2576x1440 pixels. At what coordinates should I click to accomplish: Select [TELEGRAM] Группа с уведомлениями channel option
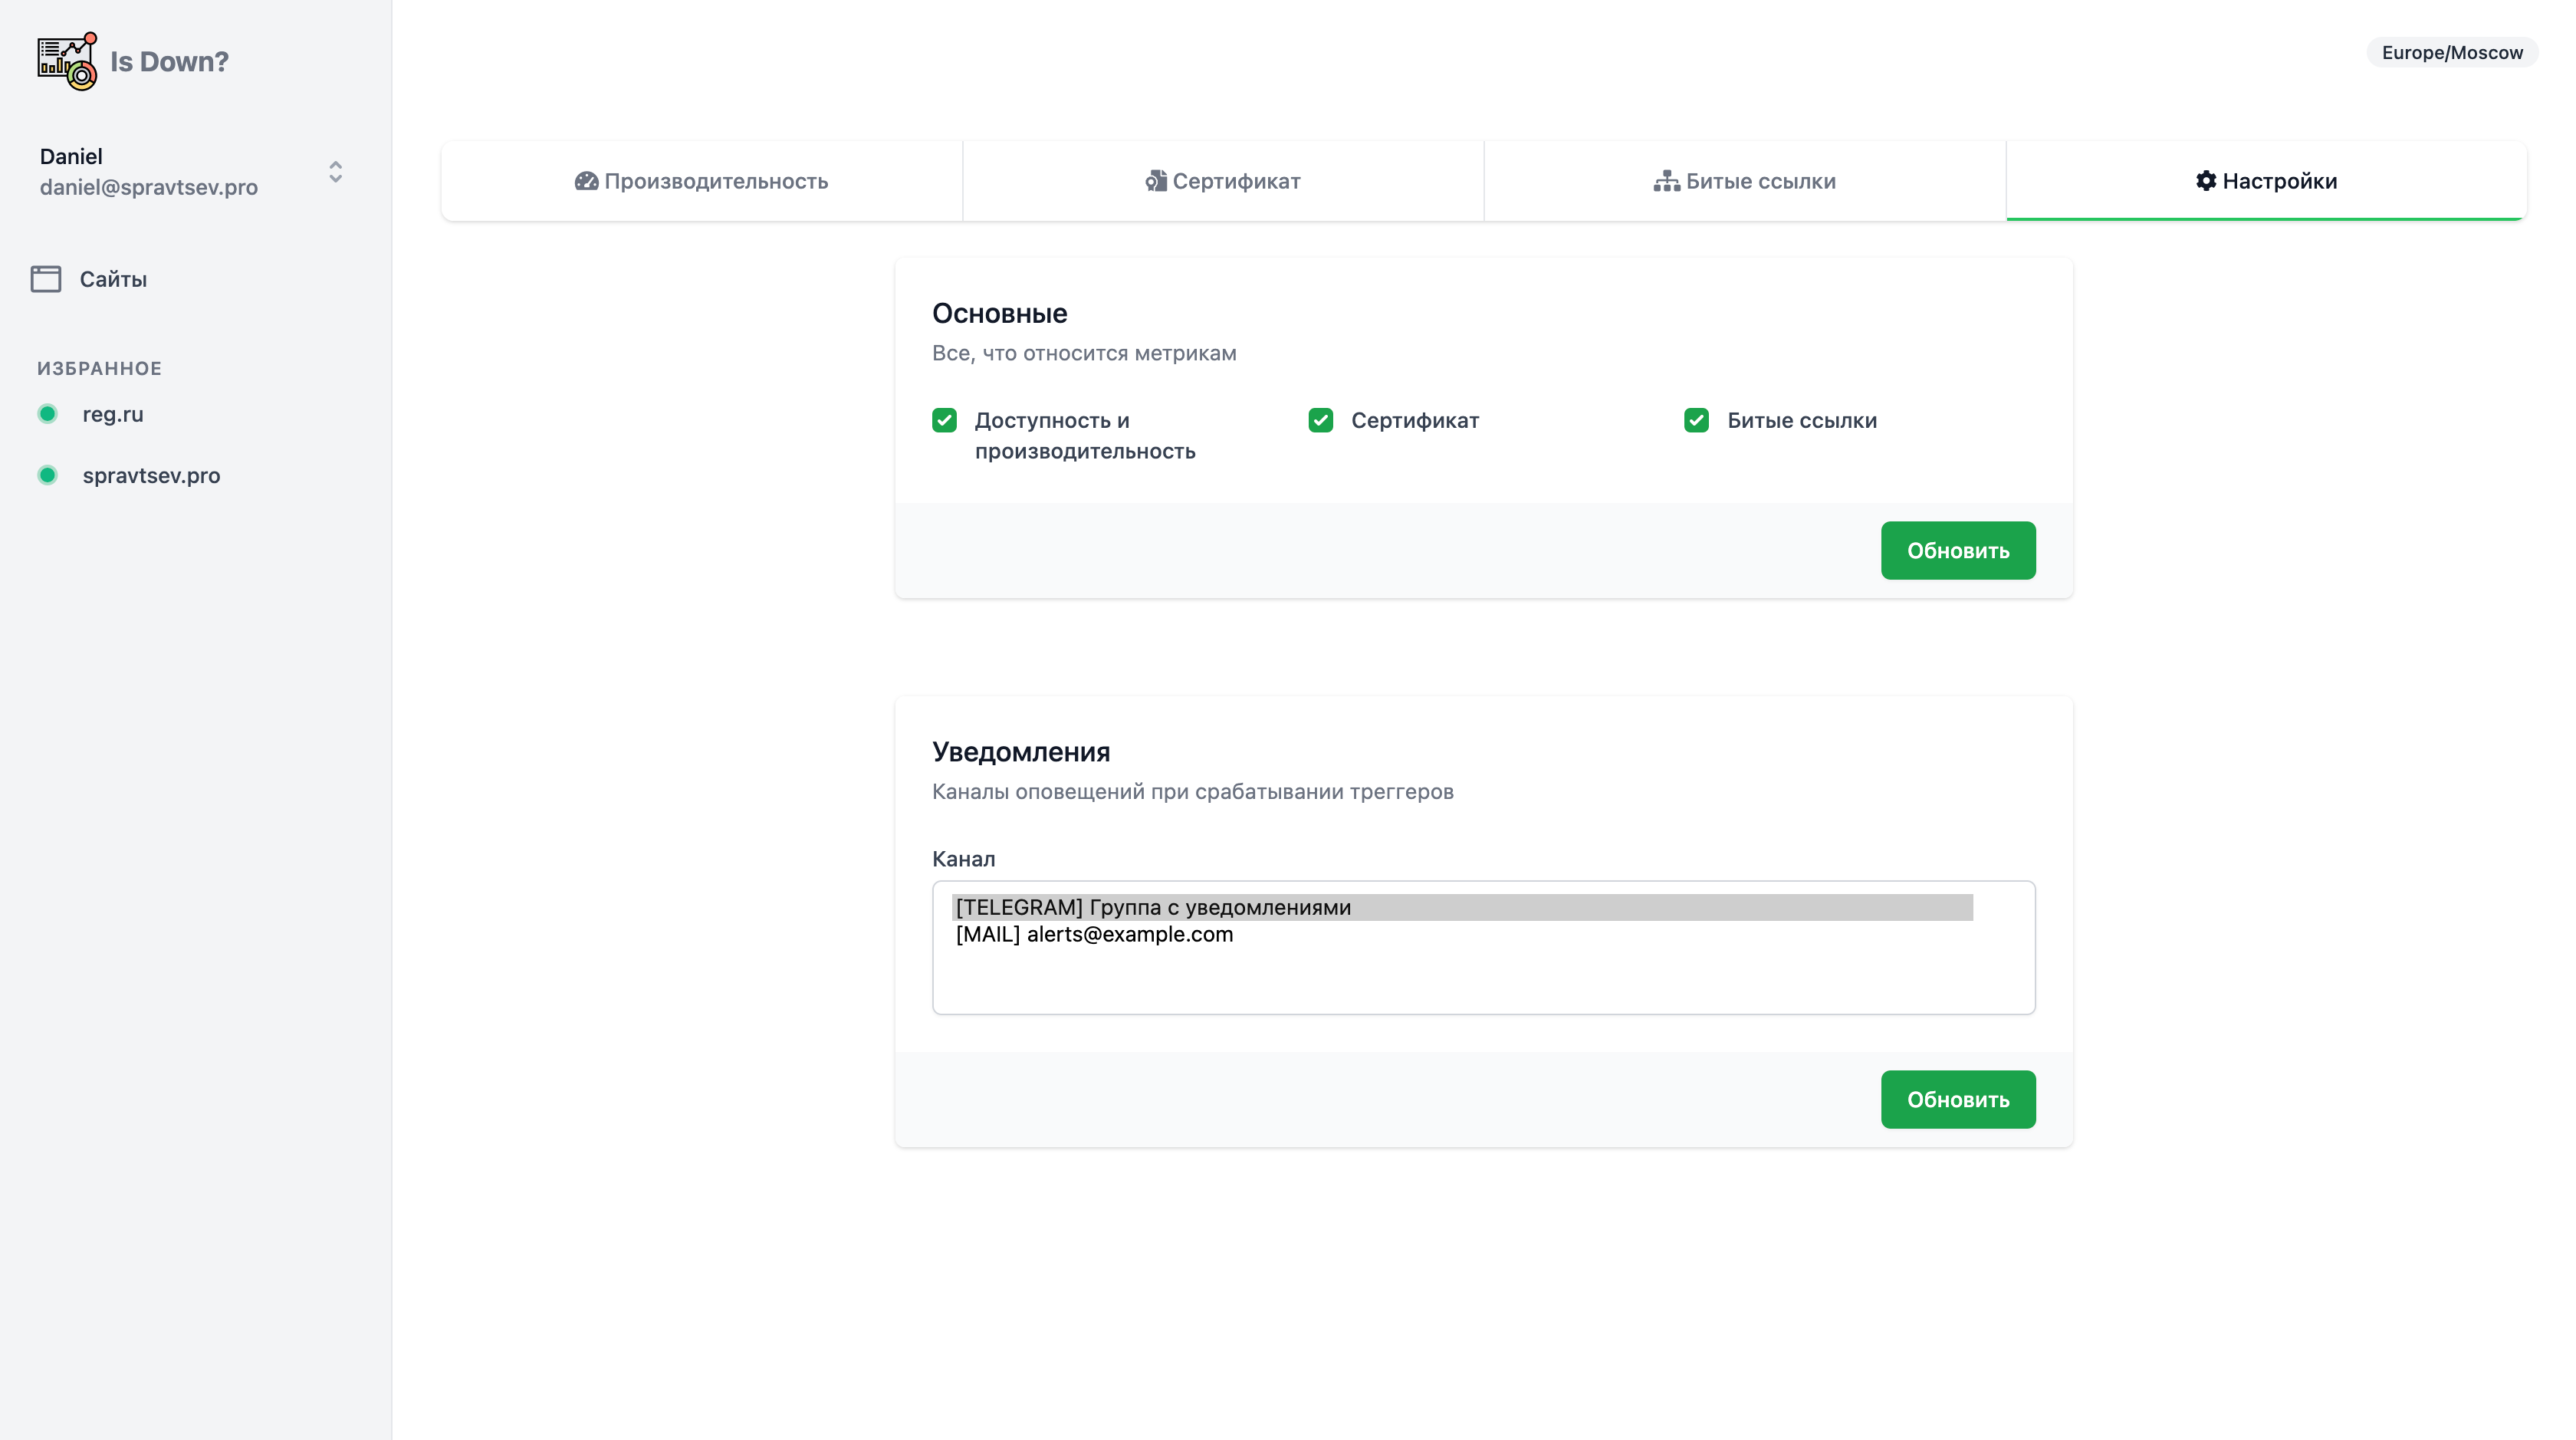pyautogui.click(x=1153, y=907)
